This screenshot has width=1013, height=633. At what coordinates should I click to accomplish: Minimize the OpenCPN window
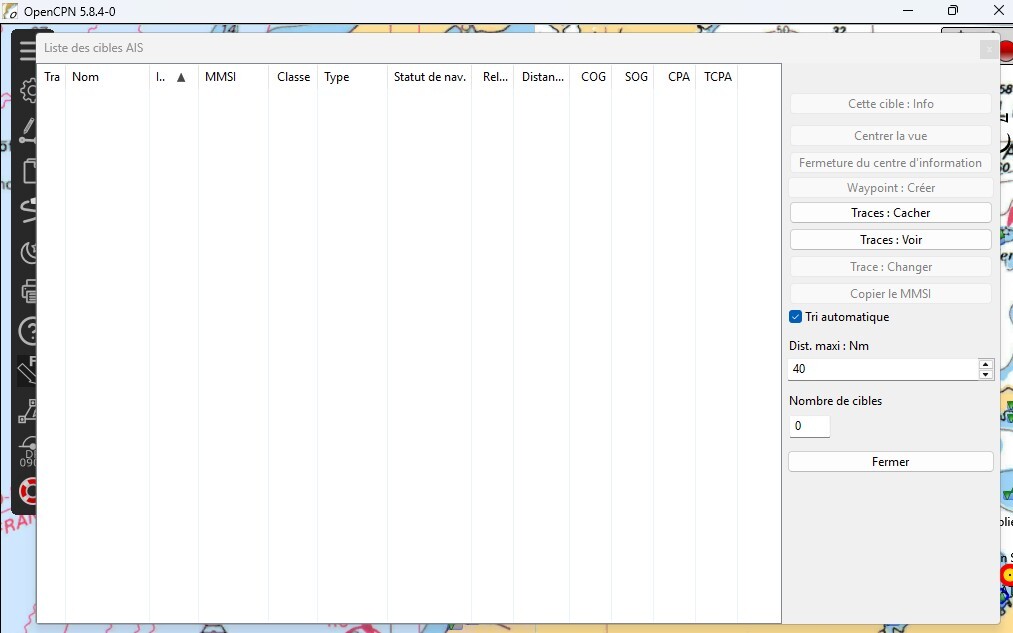point(908,10)
